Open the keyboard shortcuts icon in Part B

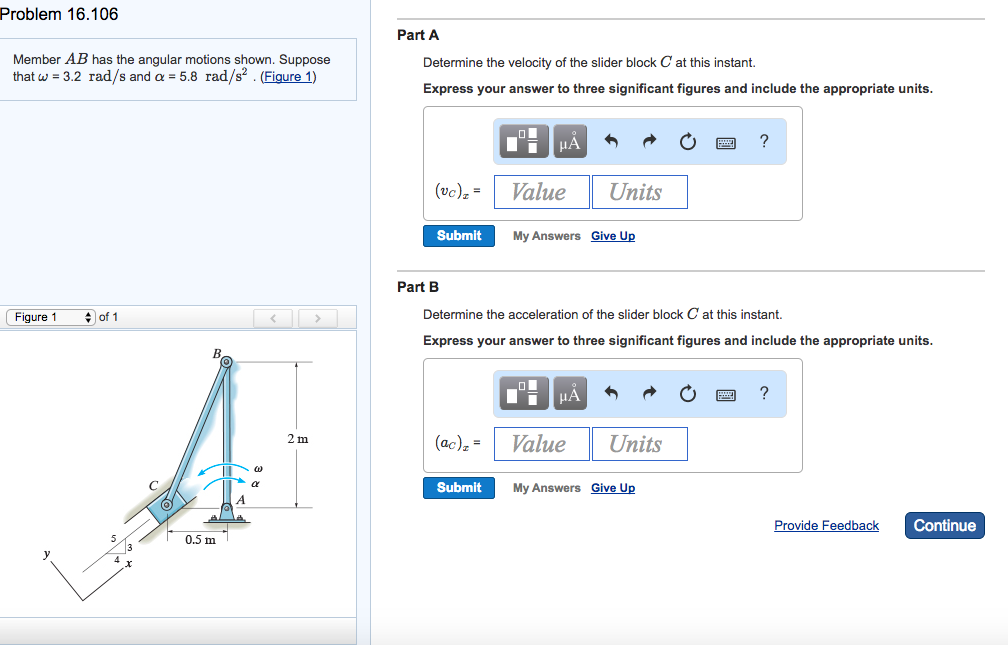[x=727, y=393]
